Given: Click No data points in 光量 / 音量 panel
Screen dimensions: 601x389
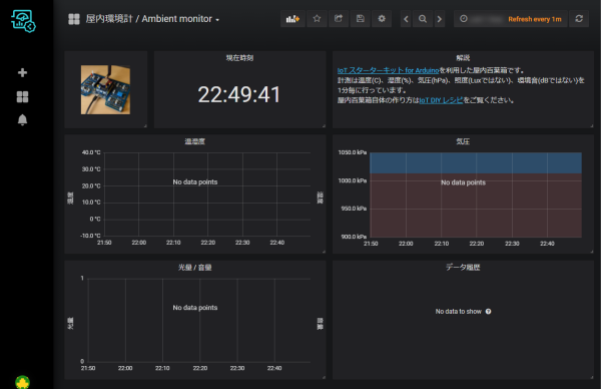Looking at the screenshot, I should (x=195, y=308).
